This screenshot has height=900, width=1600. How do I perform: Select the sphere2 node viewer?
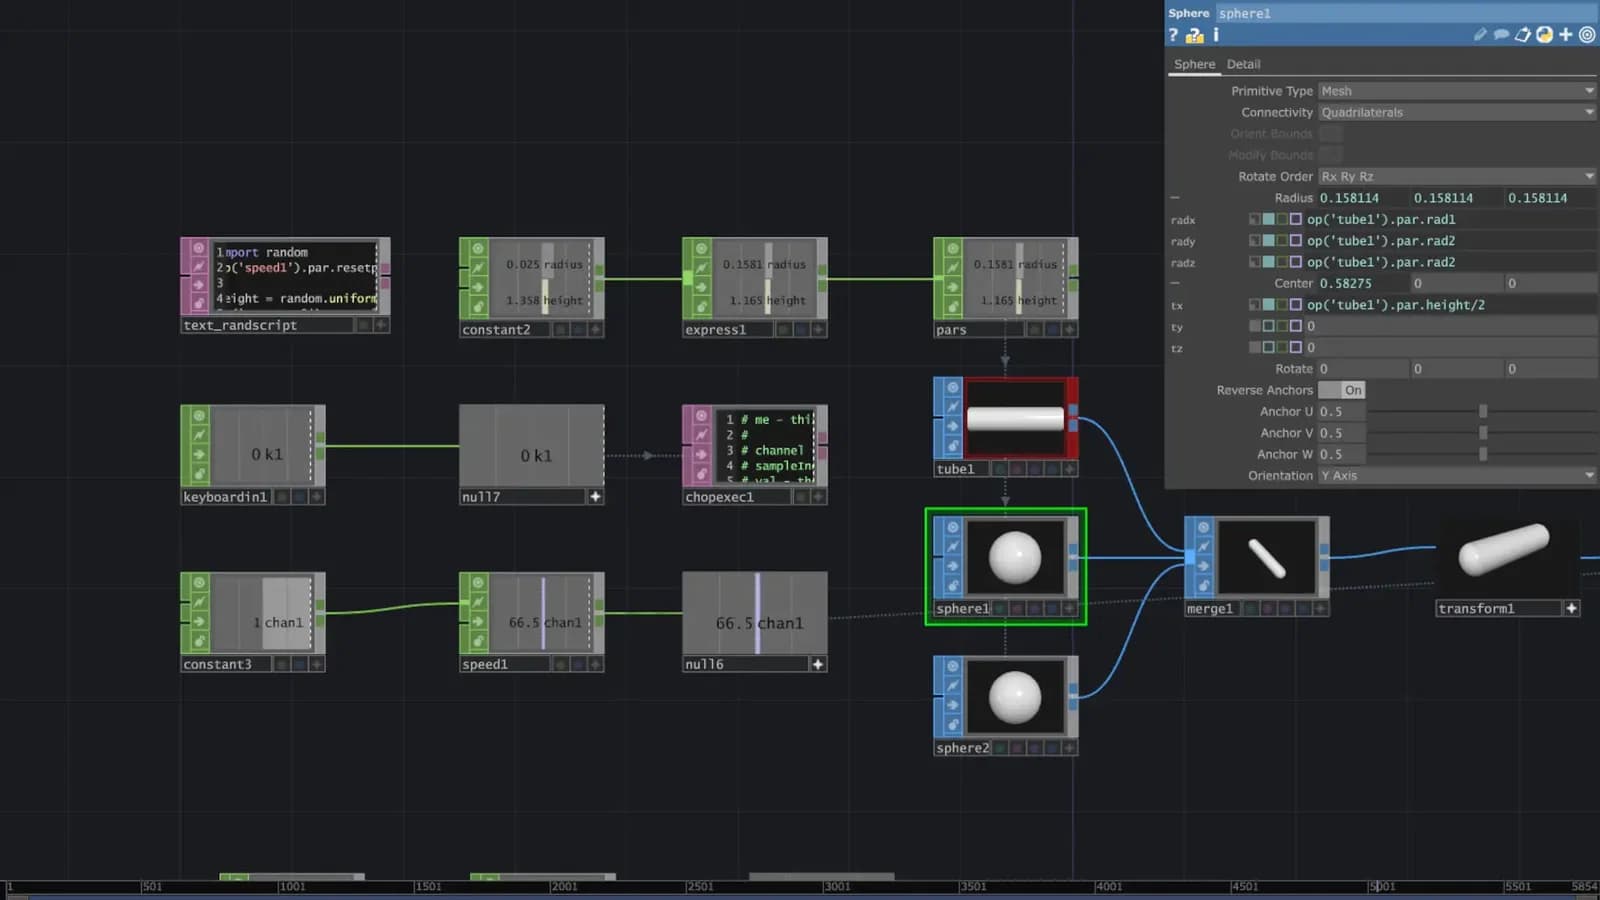(x=1015, y=697)
